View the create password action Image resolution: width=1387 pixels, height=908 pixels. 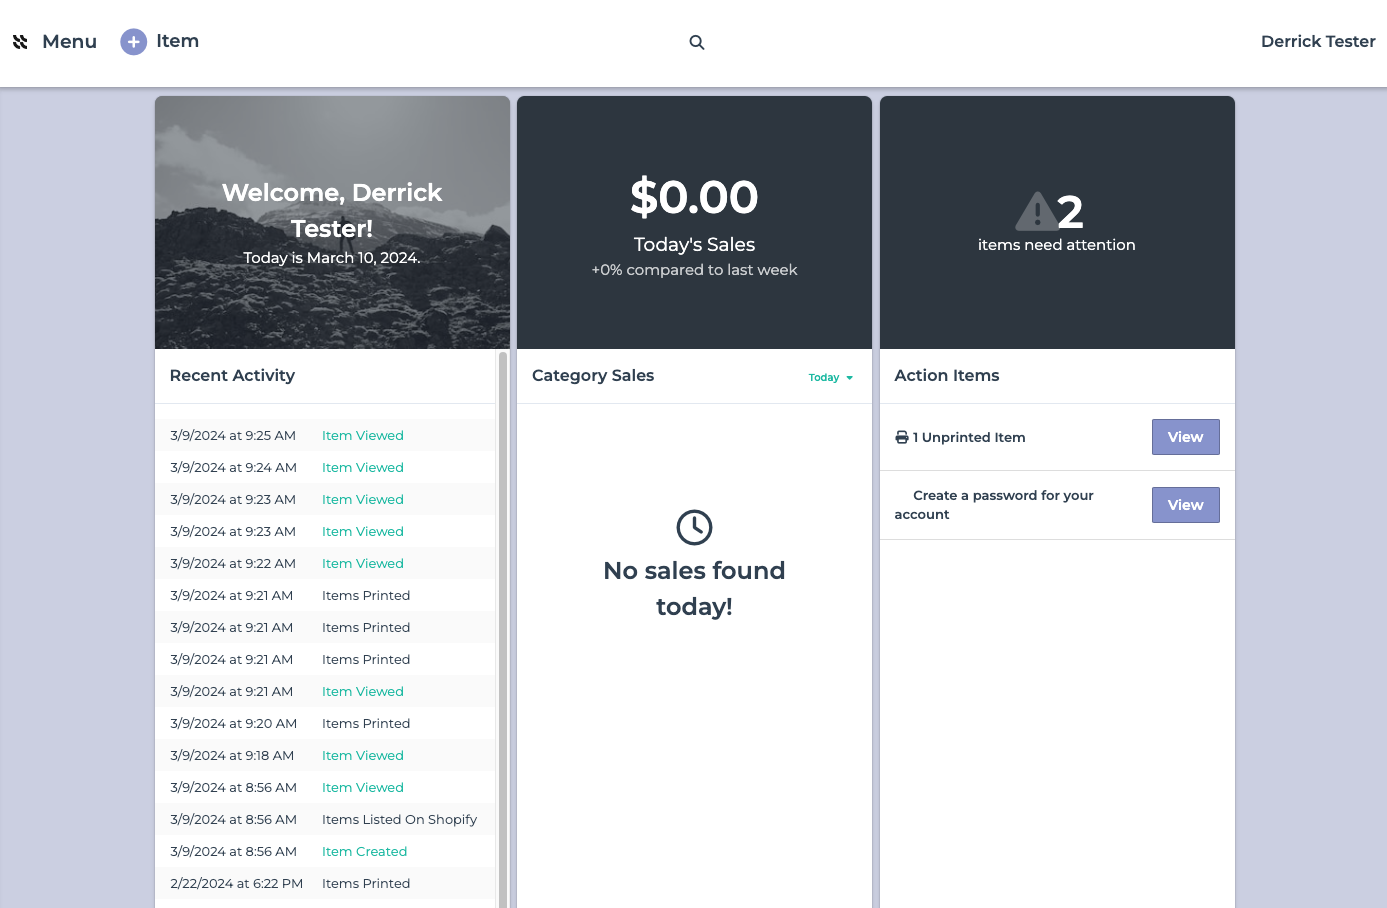click(1185, 505)
